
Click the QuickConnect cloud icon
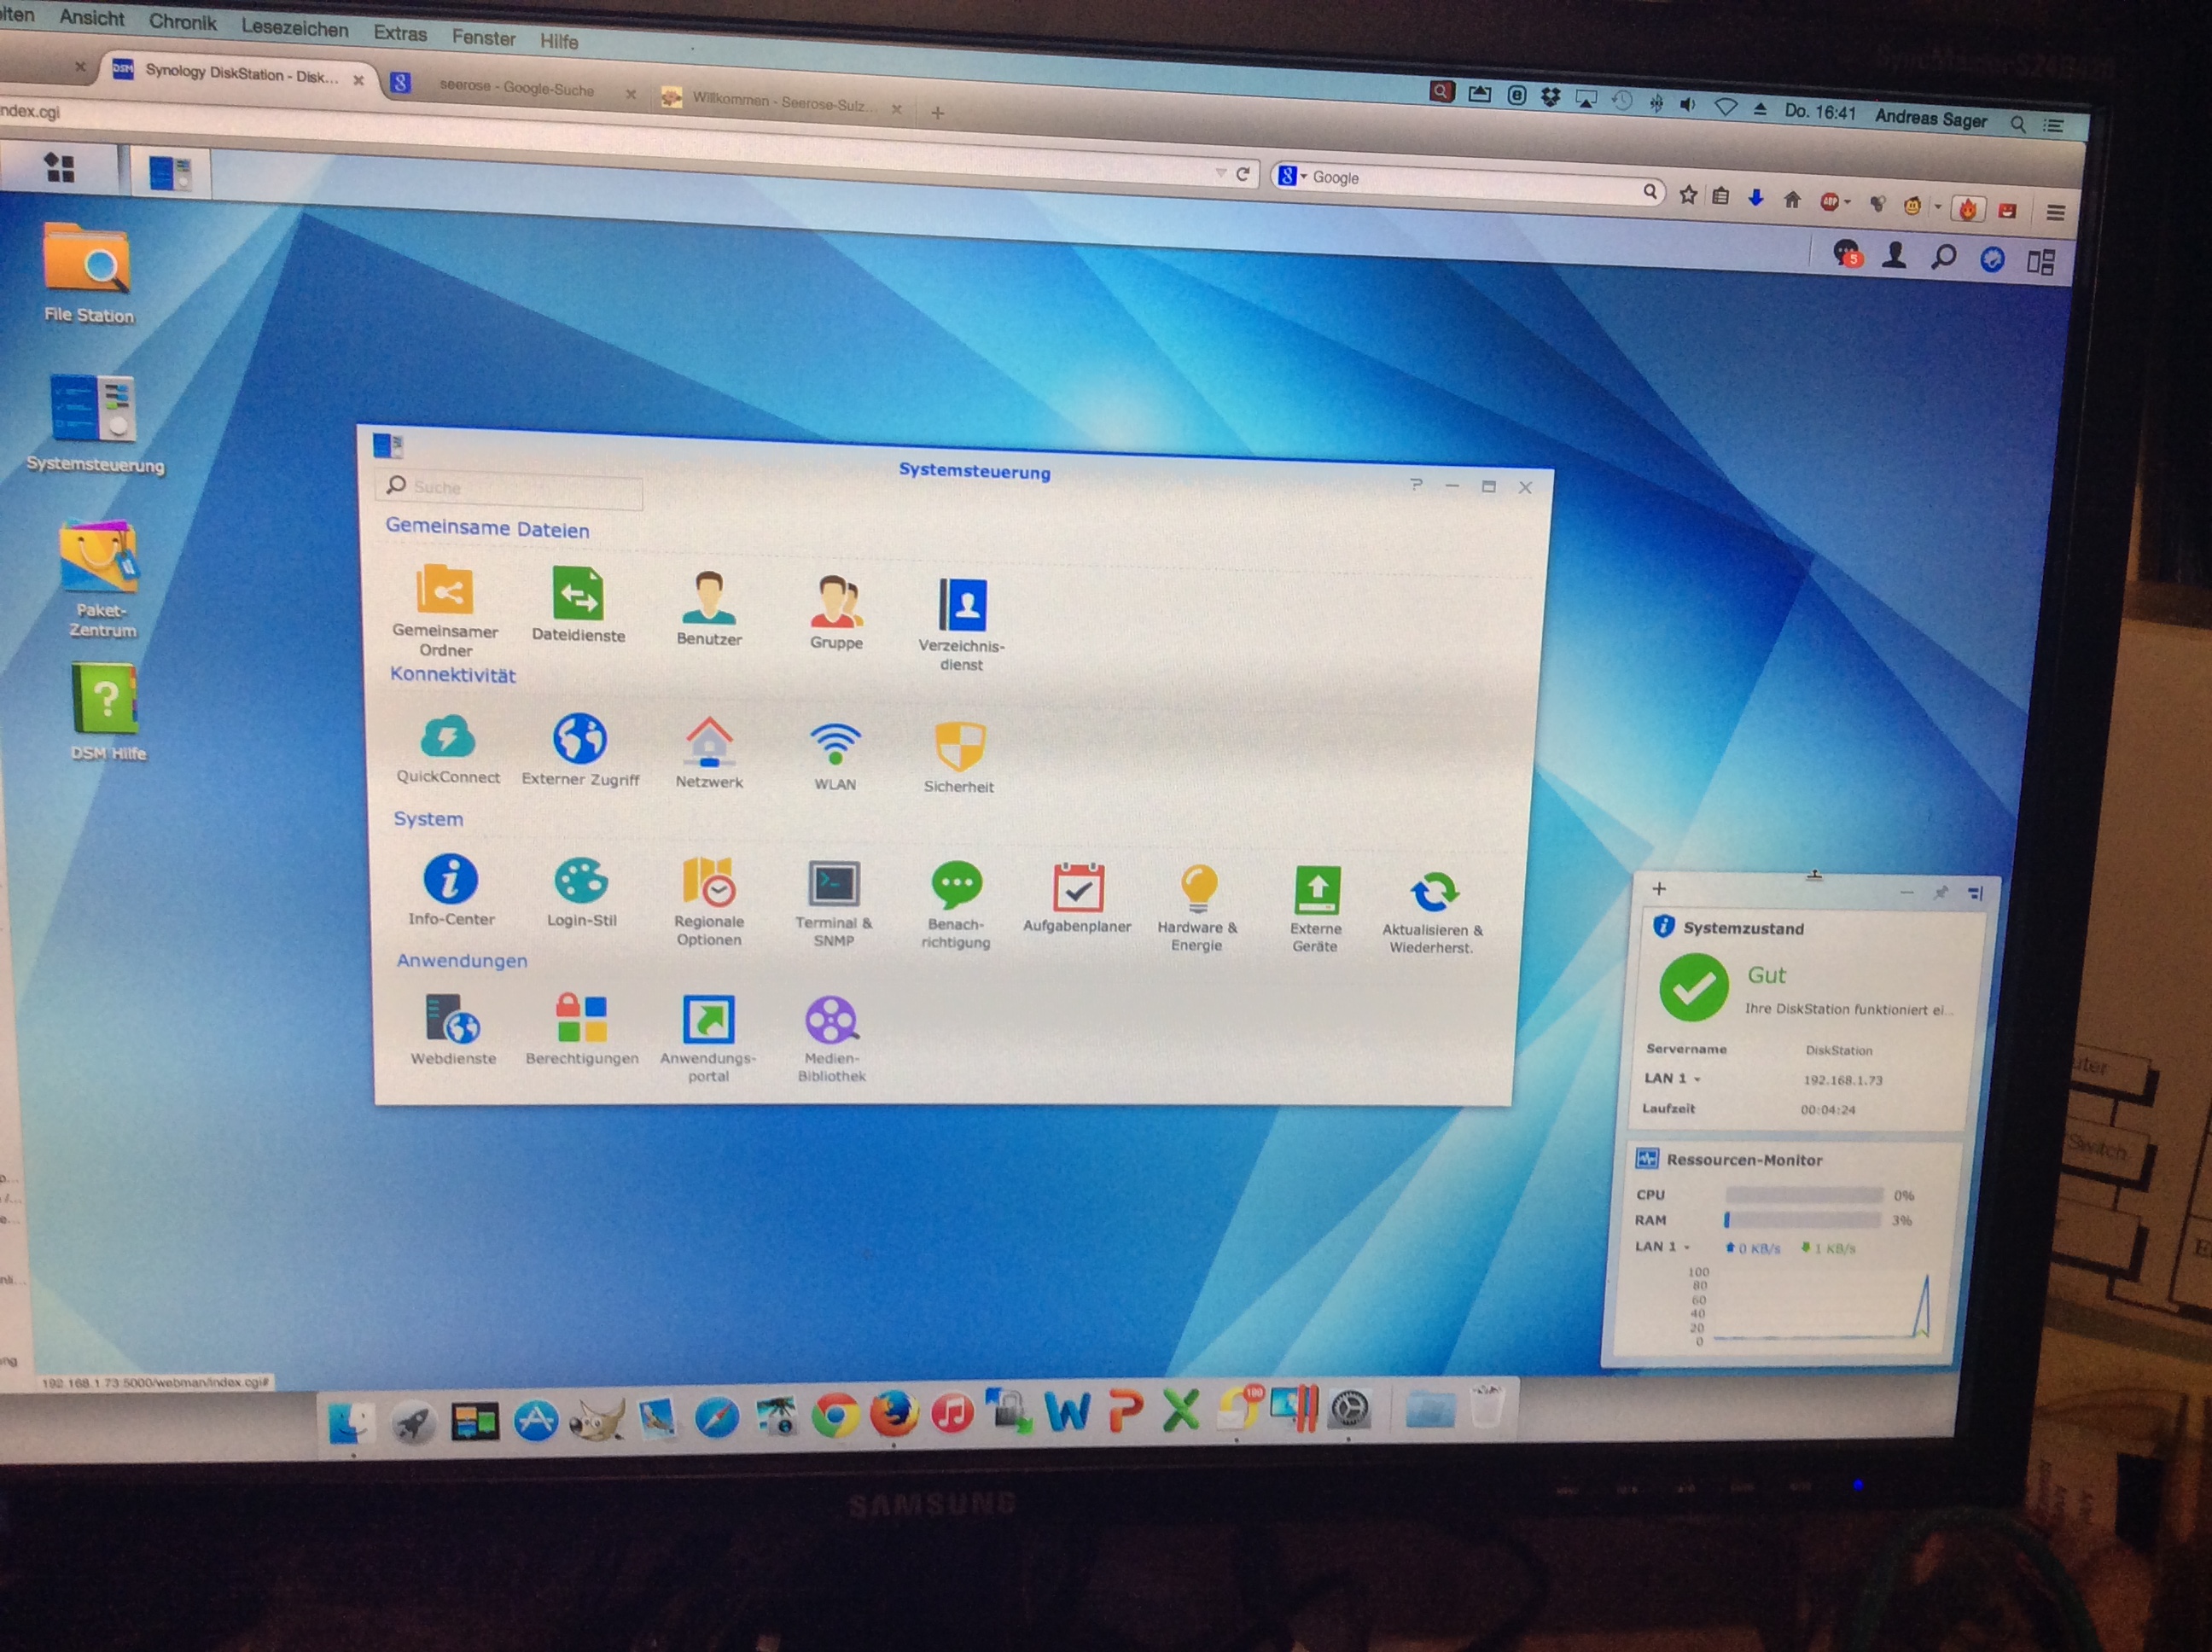point(447,738)
